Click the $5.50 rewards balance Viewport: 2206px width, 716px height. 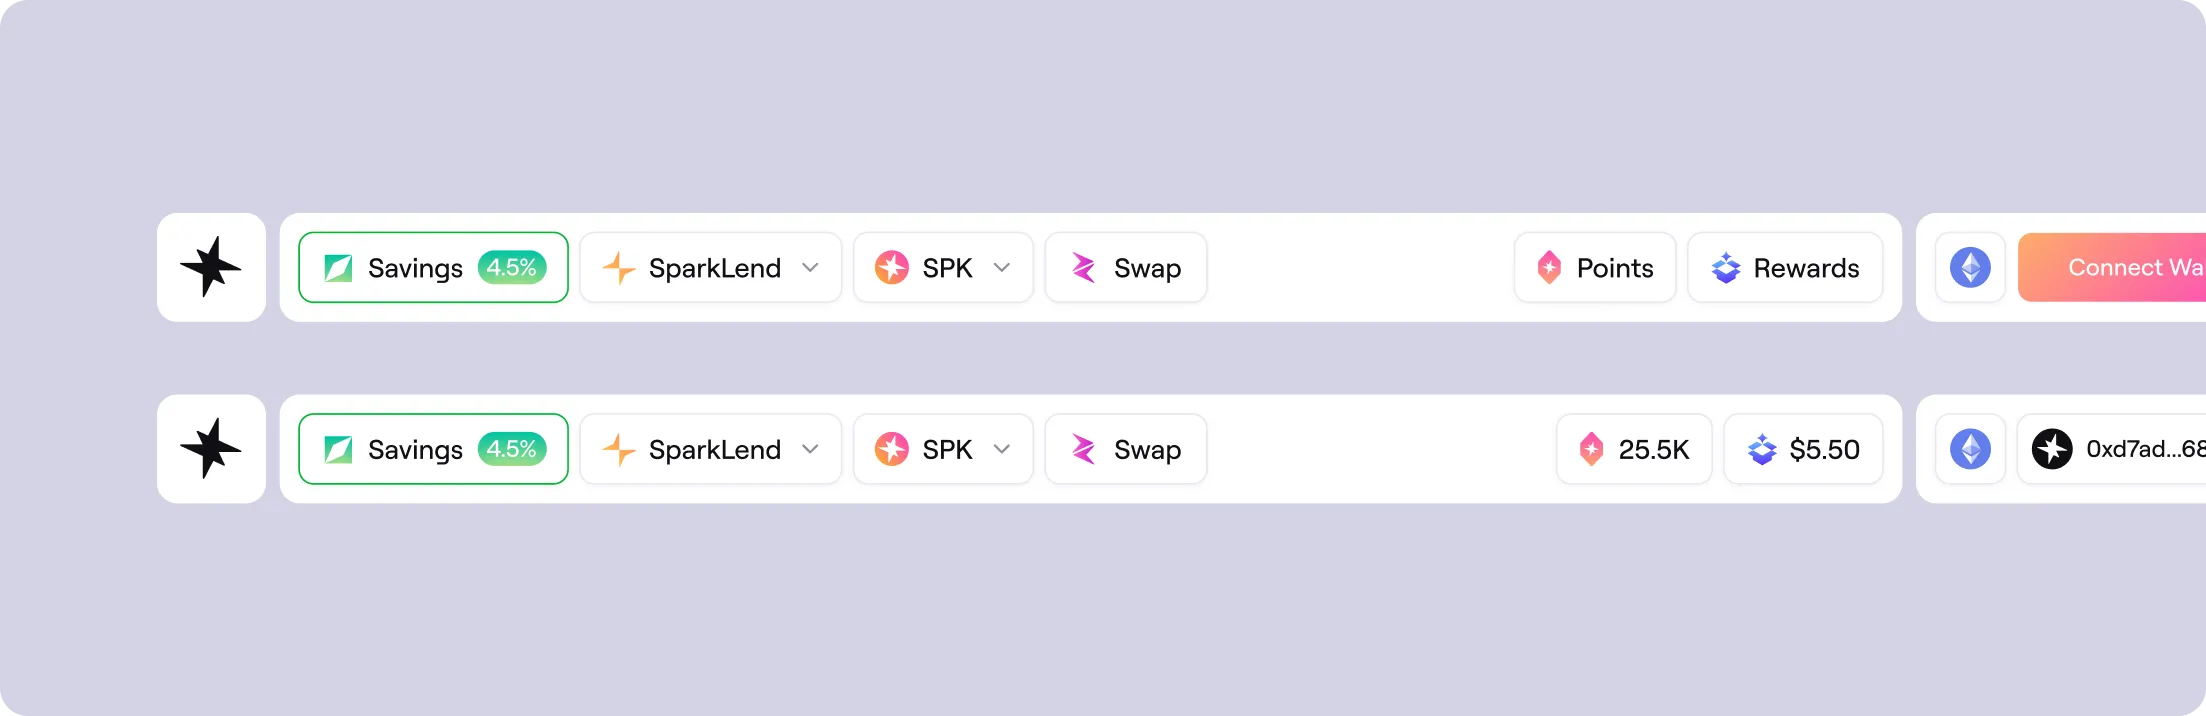pos(1803,449)
